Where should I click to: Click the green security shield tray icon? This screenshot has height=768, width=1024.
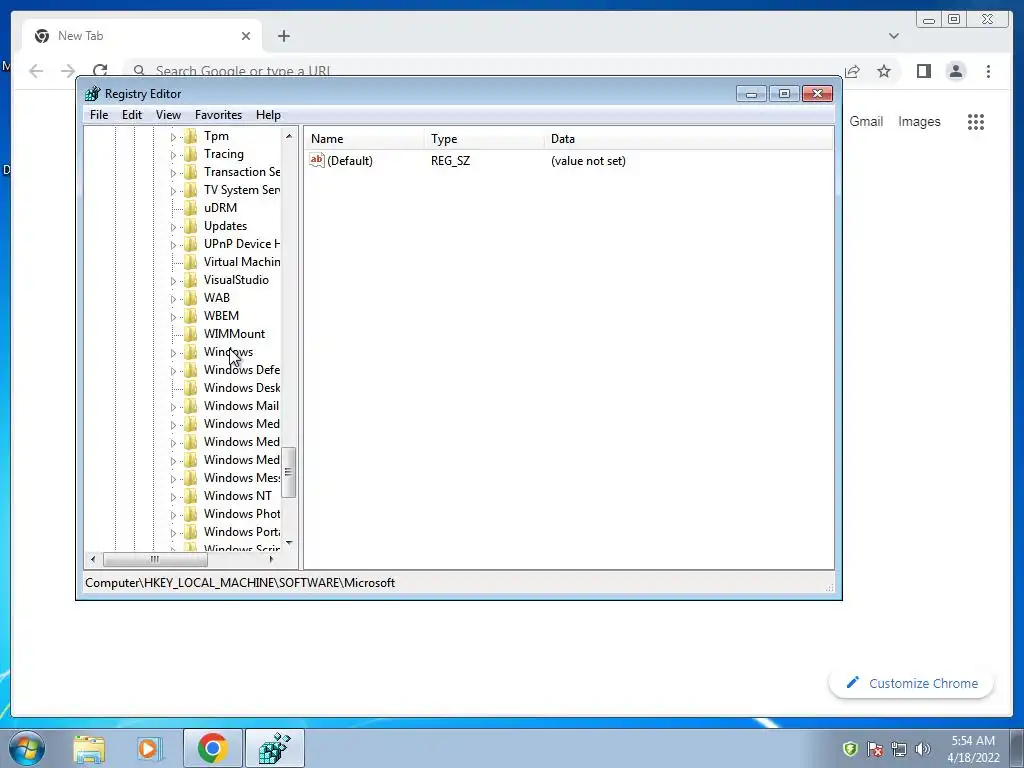click(x=850, y=749)
